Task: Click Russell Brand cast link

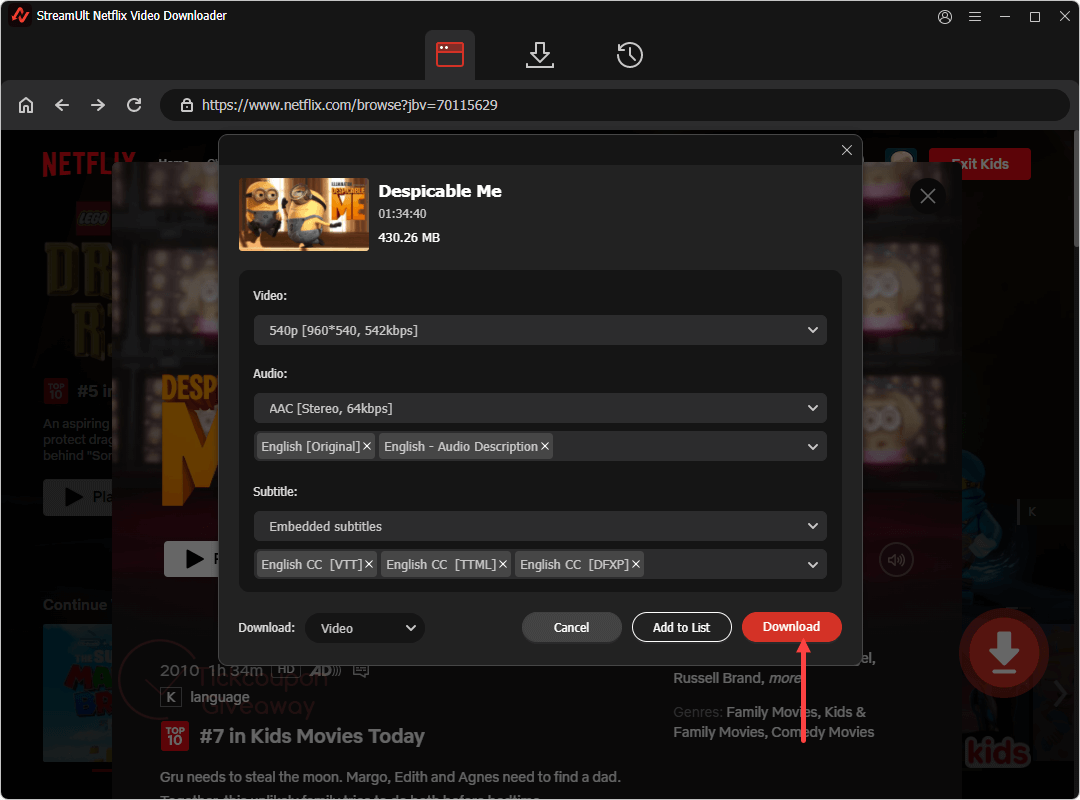Action: tap(717, 678)
